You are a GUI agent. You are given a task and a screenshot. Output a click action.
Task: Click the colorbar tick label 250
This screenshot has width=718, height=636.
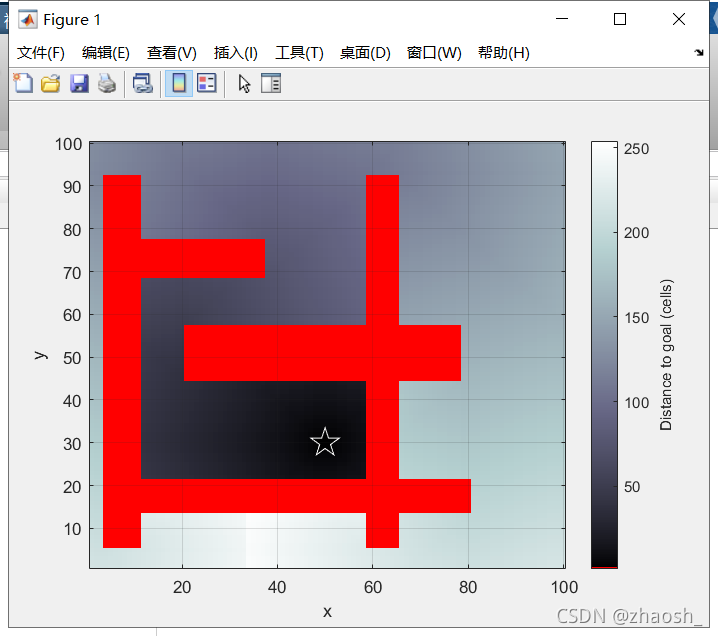(x=636, y=149)
